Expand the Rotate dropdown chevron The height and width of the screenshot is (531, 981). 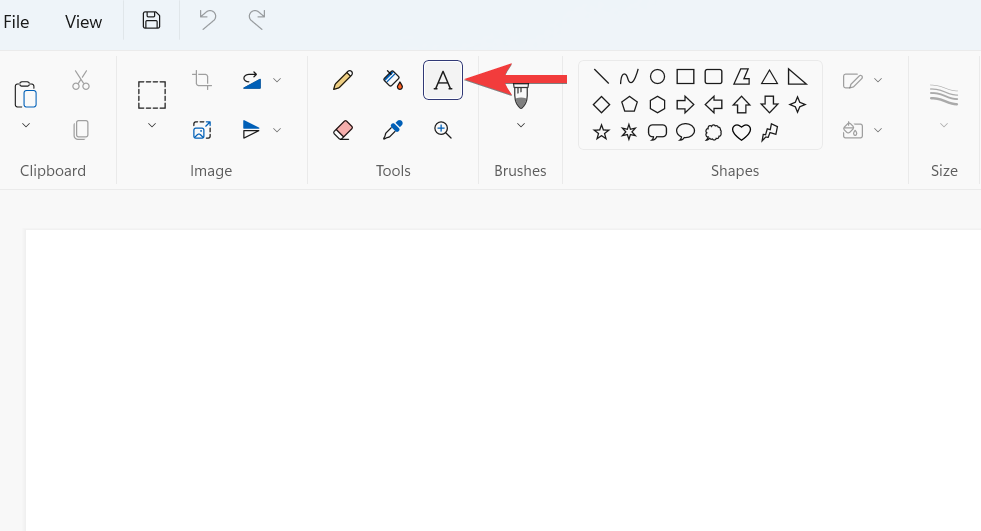[277, 80]
